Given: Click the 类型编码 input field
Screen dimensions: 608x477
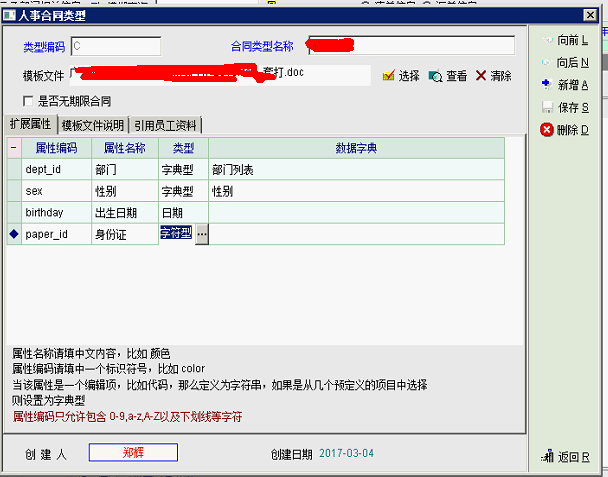Looking at the screenshot, I should click(x=115, y=46).
